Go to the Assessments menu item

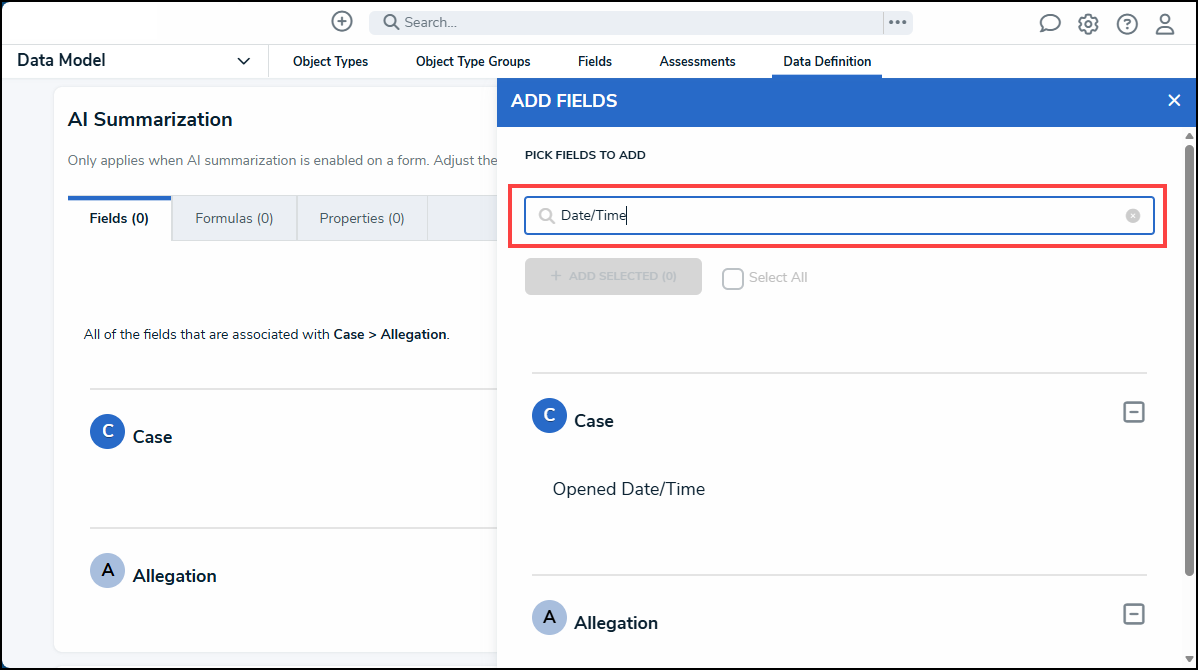tap(697, 61)
